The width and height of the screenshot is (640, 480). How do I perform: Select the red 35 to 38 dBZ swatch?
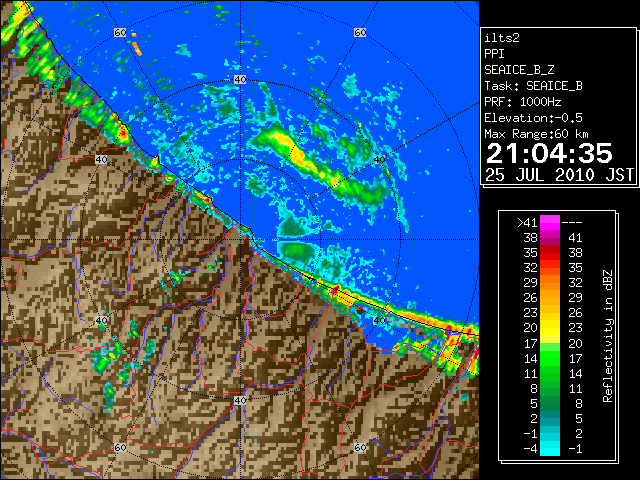[550, 253]
